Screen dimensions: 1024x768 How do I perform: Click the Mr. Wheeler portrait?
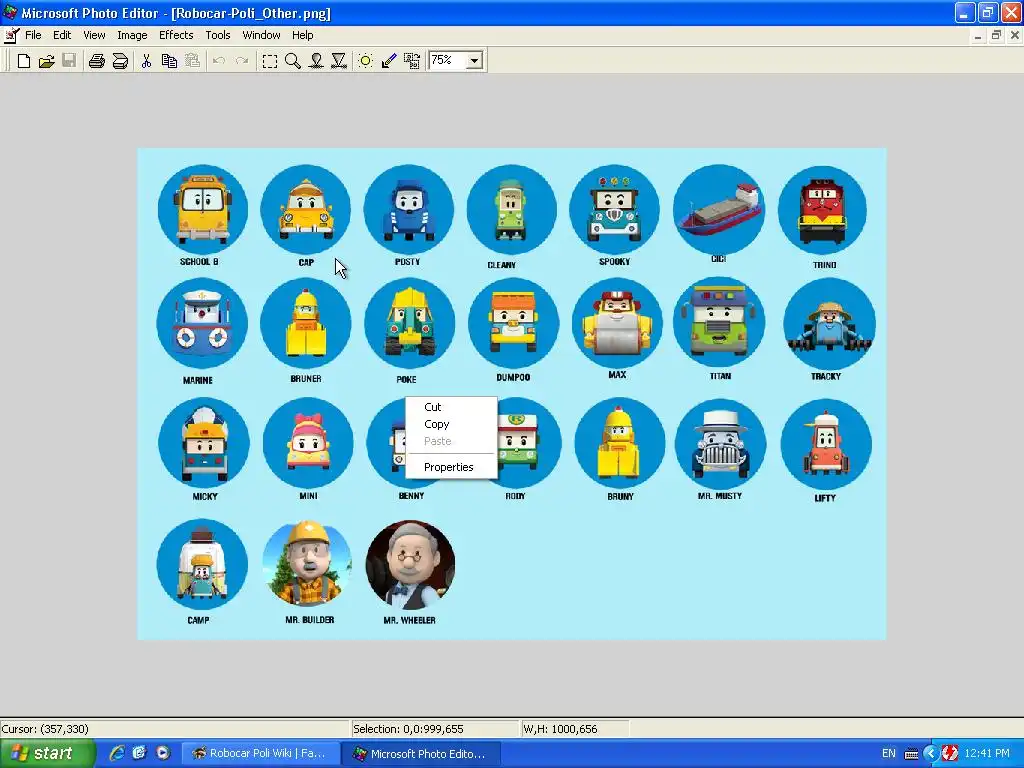(x=410, y=565)
